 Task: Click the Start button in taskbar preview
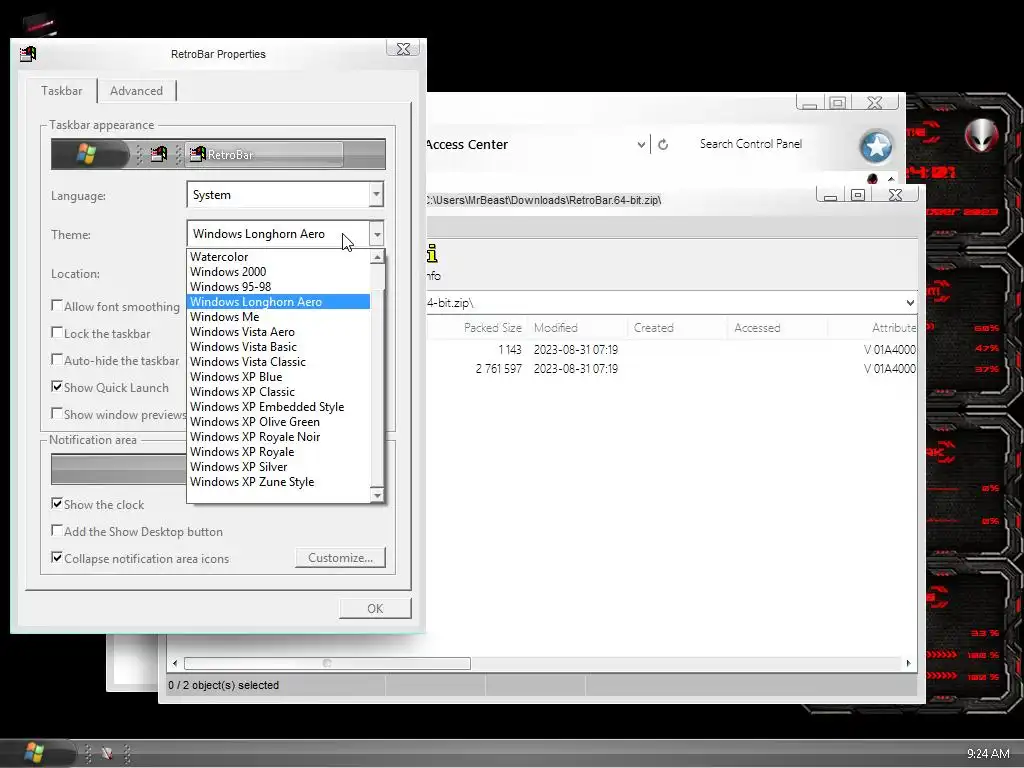tap(90, 154)
